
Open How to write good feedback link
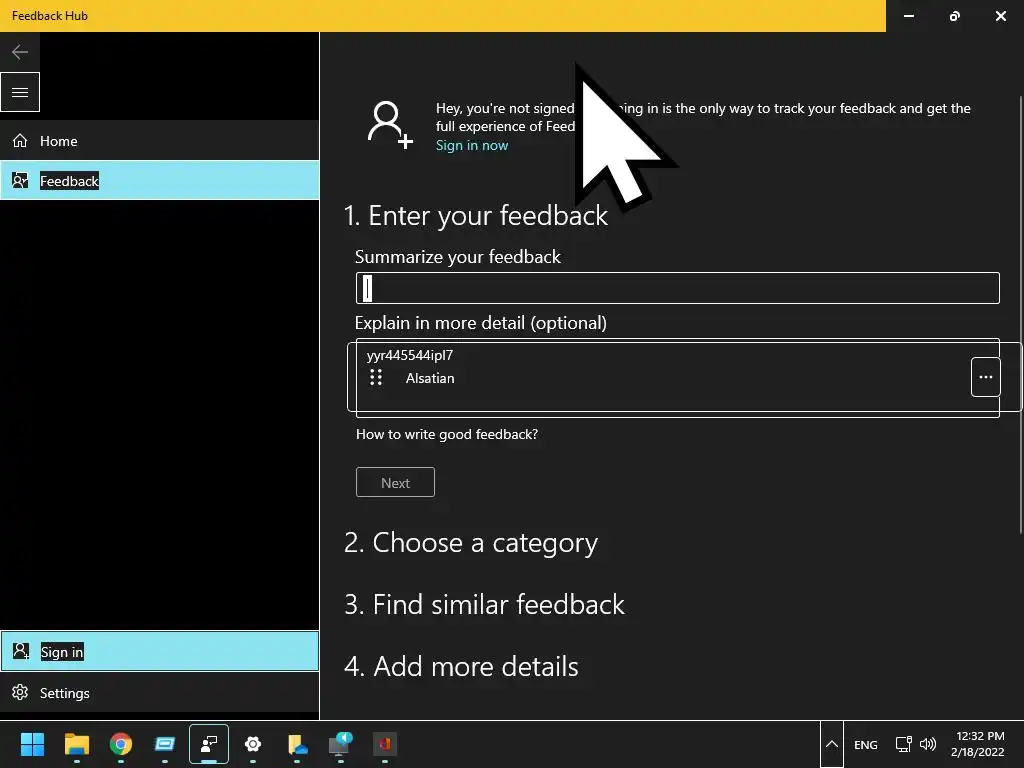[447, 434]
